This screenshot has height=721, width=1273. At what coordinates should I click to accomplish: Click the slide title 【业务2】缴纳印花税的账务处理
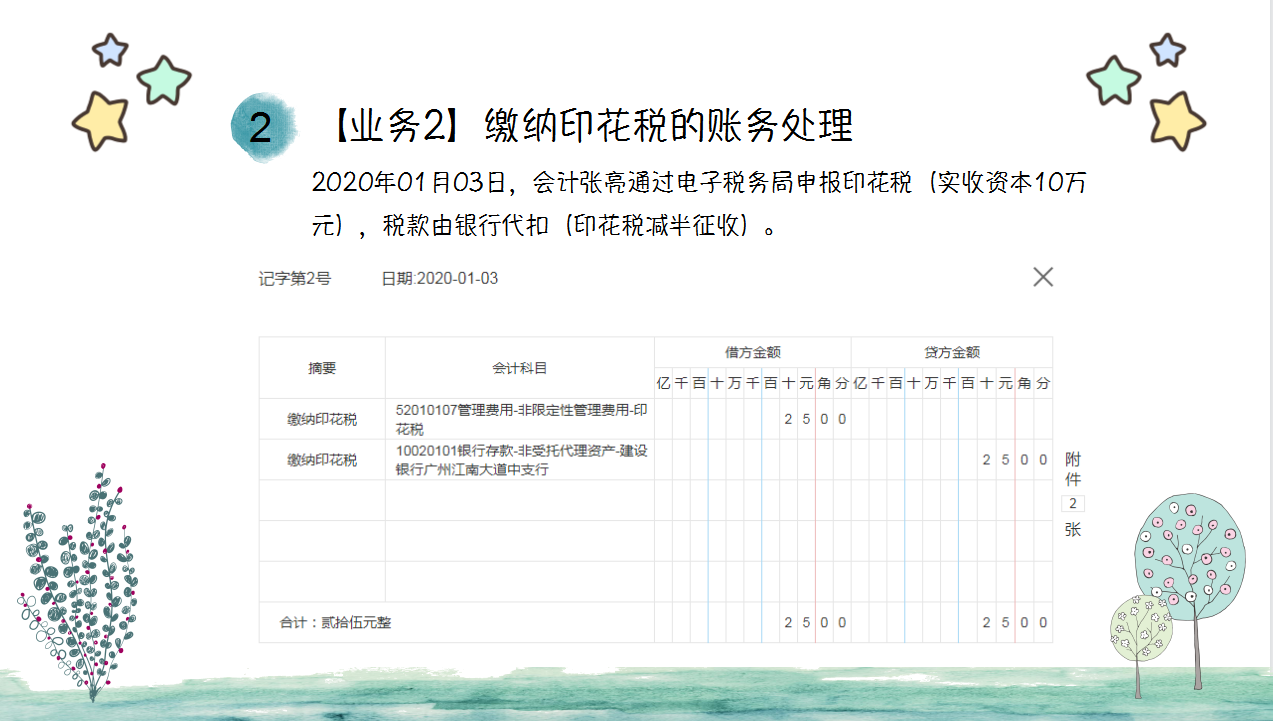[590, 127]
